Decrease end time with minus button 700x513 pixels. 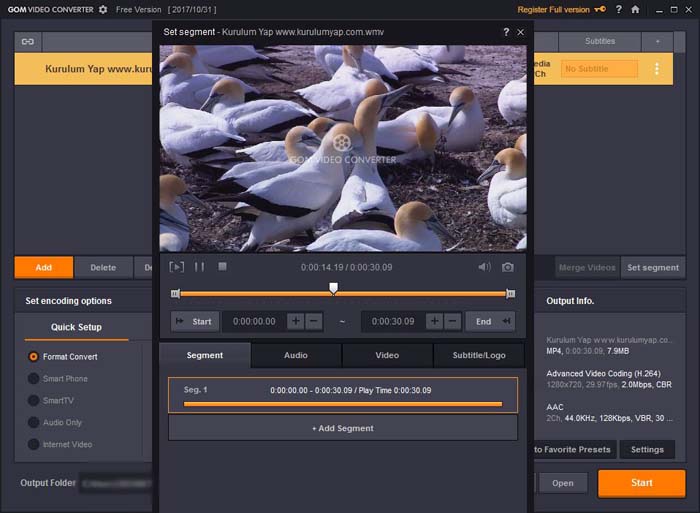pyautogui.click(x=453, y=321)
